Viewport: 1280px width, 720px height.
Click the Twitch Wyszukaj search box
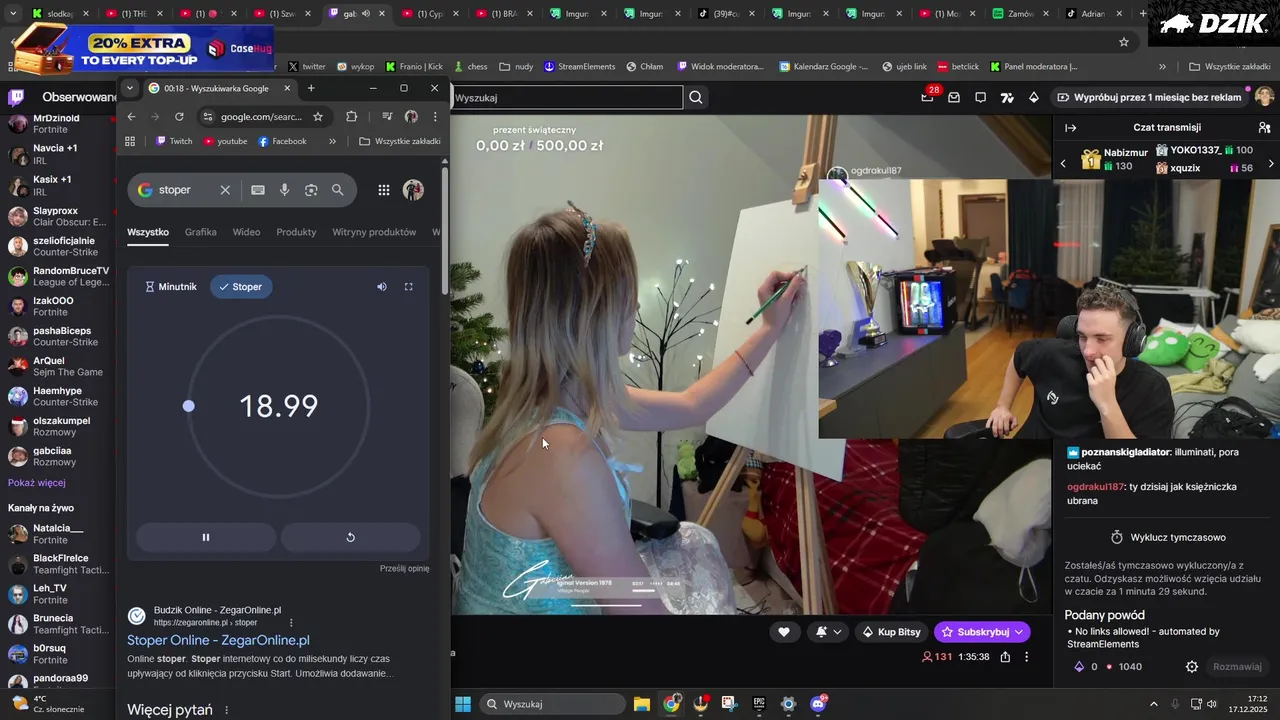[568, 97]
